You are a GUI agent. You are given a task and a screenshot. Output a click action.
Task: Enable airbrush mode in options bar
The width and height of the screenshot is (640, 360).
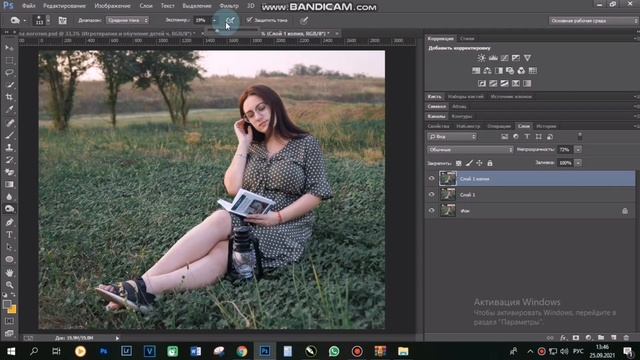230,20
